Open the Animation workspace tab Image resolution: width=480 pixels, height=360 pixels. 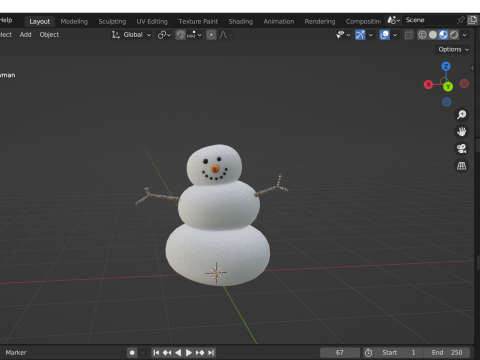tap(279, 22)
